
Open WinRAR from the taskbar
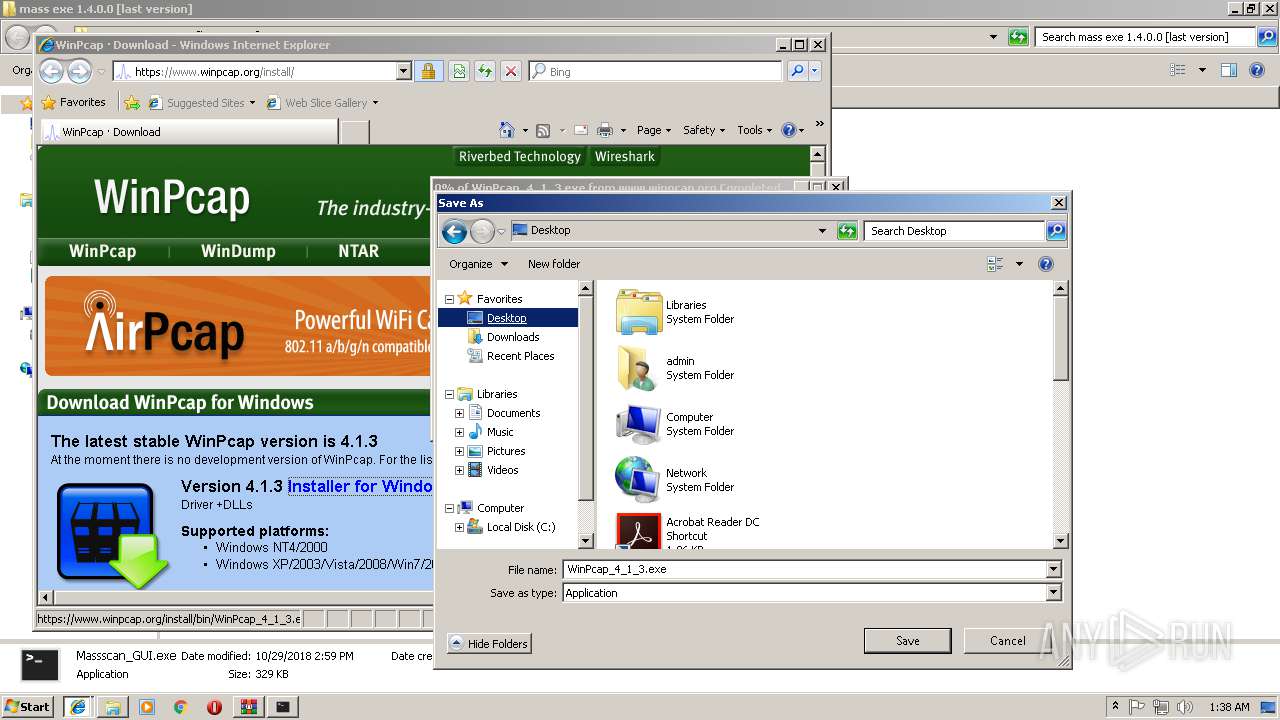(248, 706)
